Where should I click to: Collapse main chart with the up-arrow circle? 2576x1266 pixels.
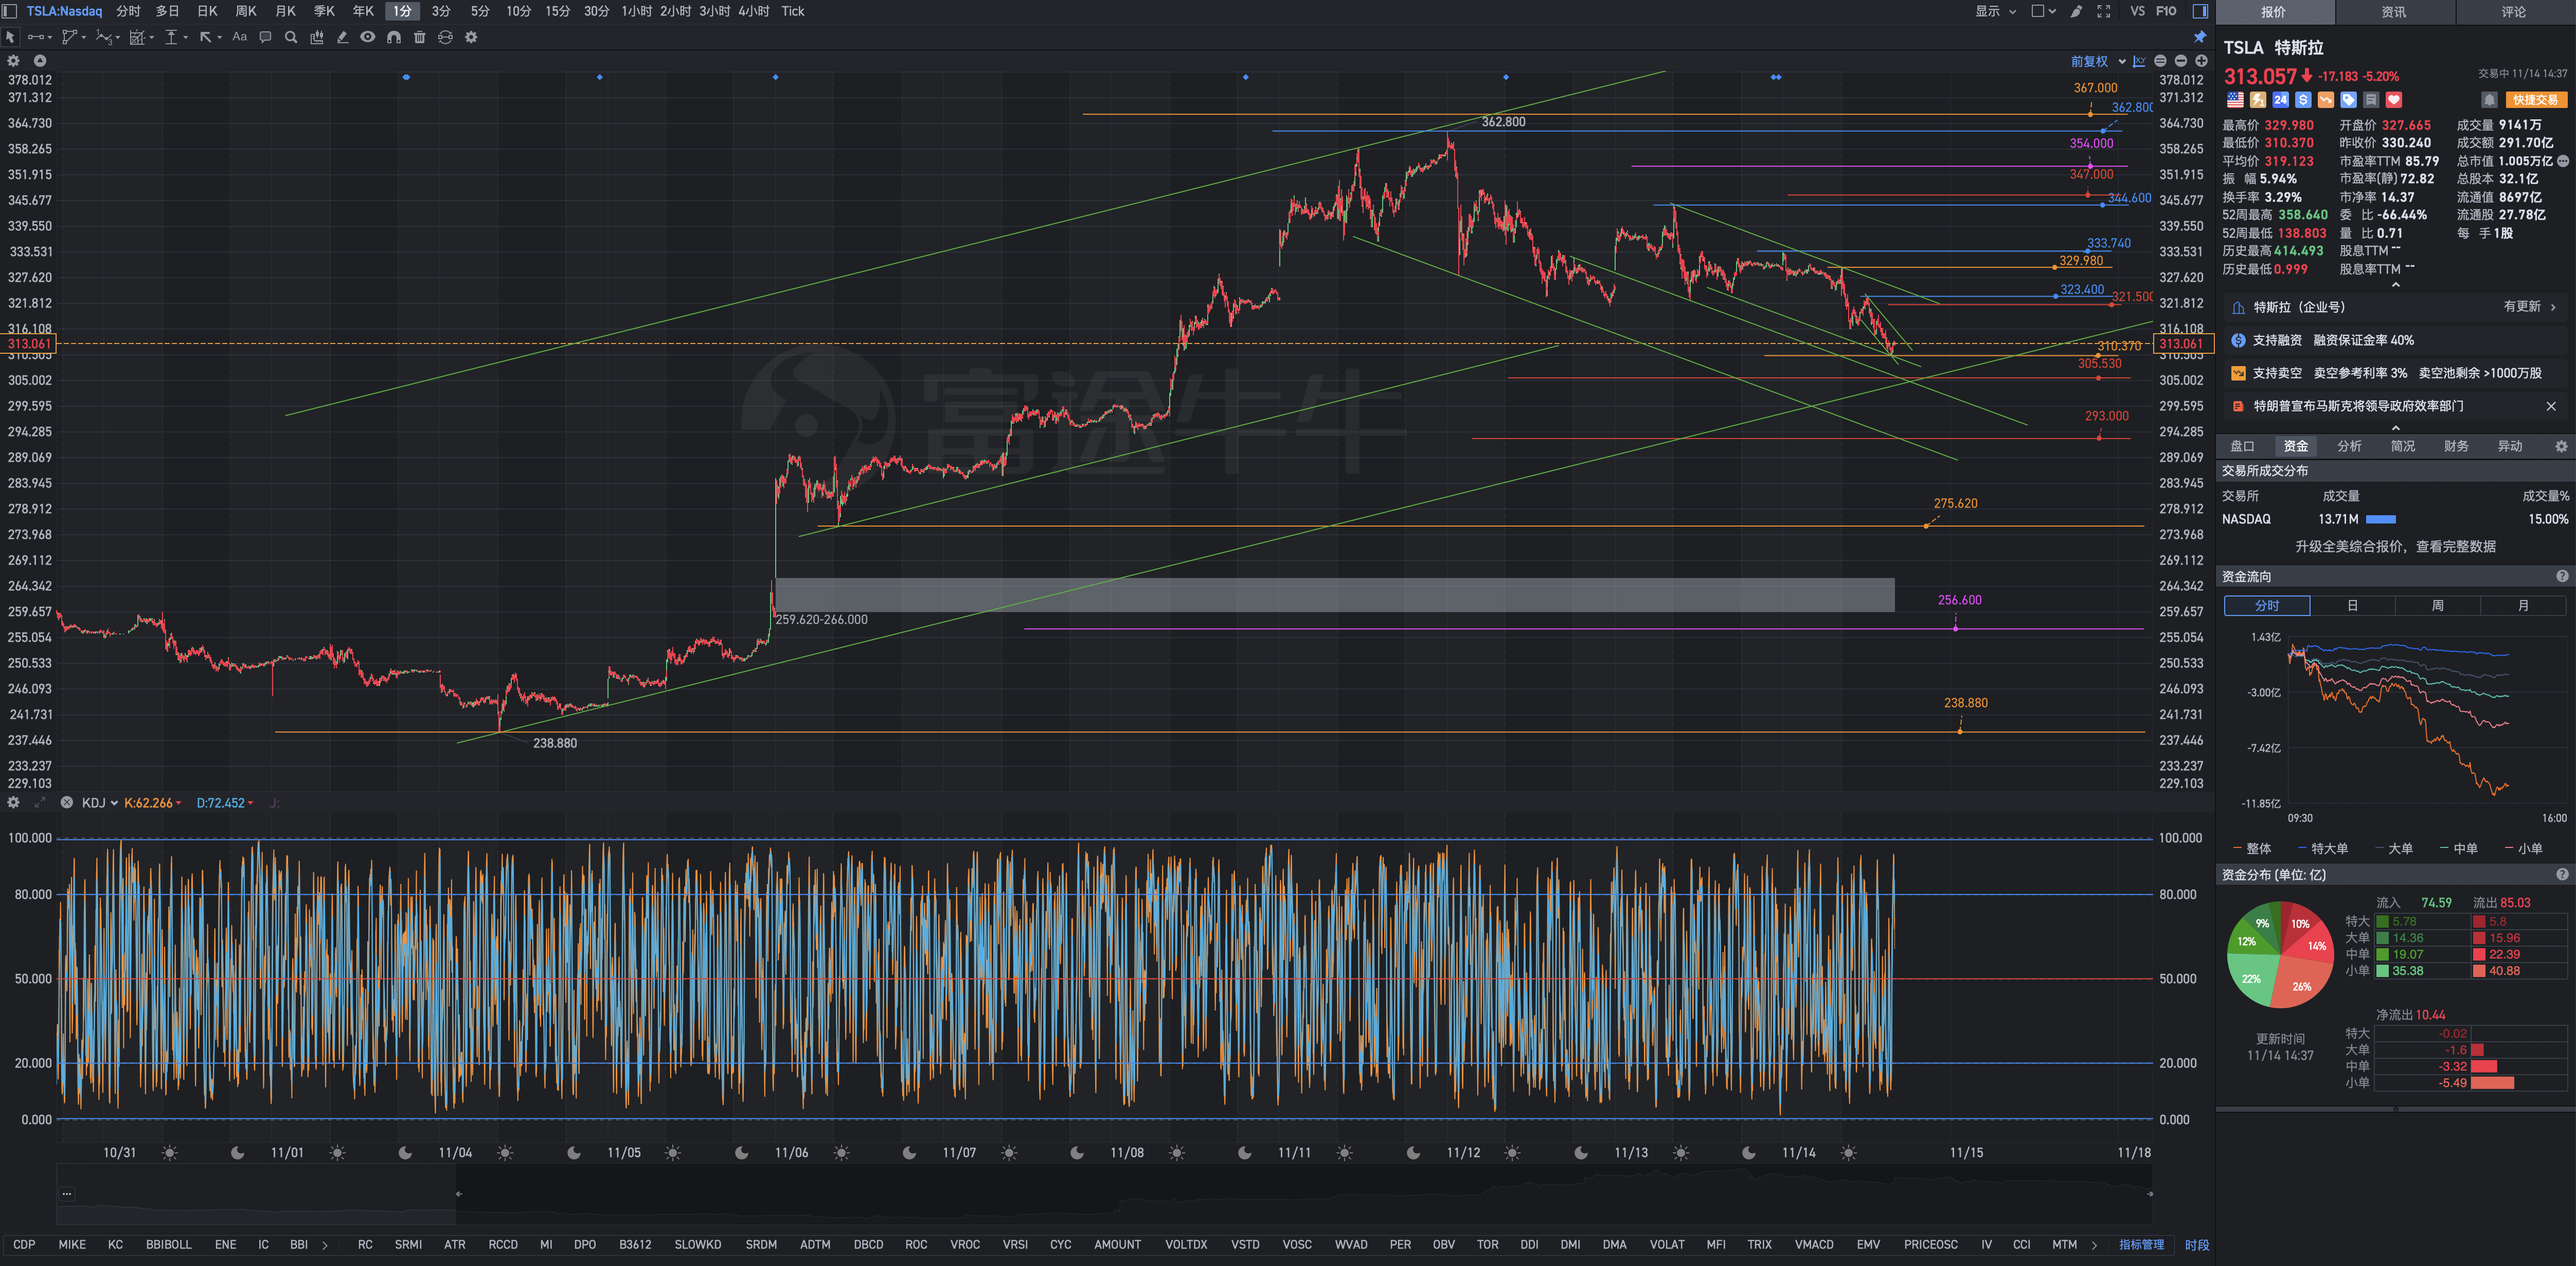point(40,61)
